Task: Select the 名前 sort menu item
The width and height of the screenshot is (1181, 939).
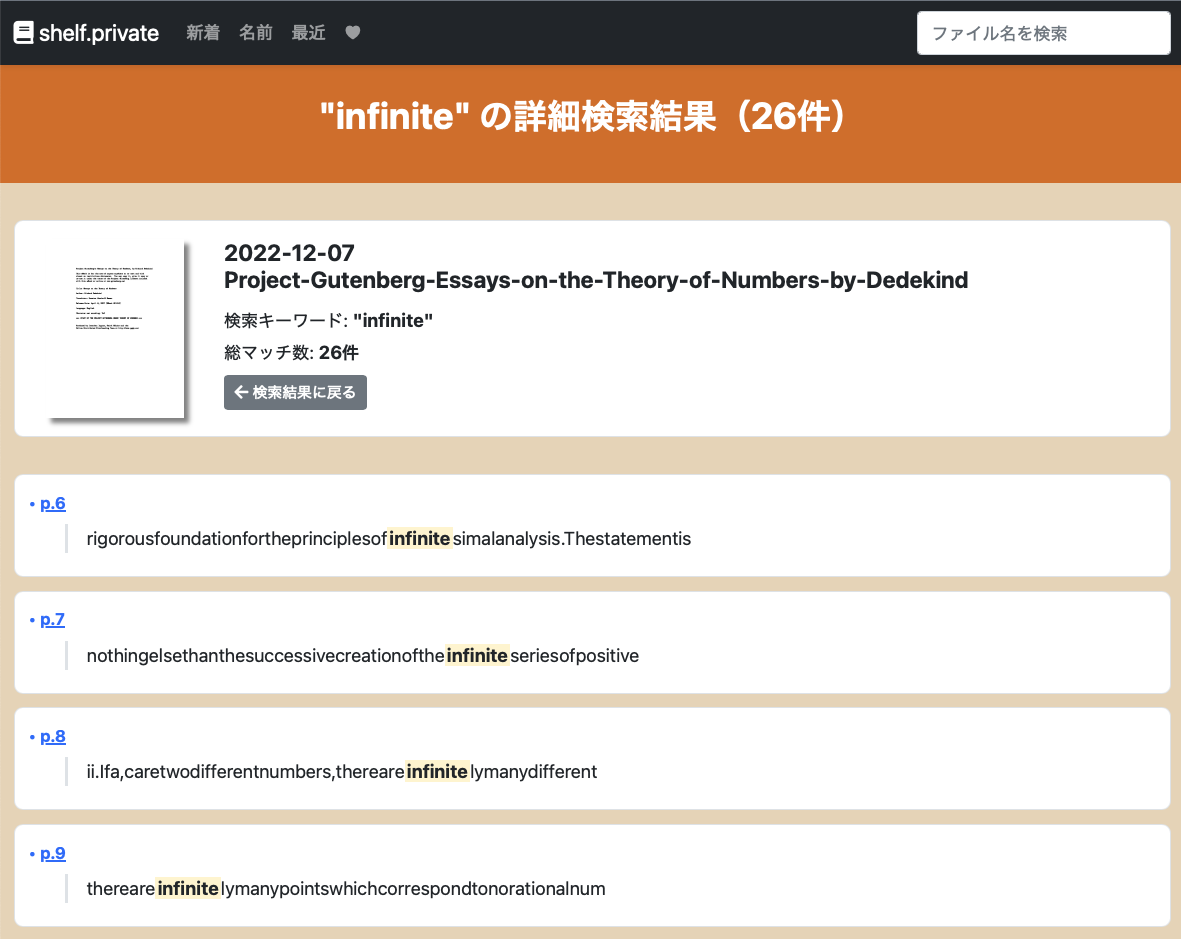Action: 255,32
